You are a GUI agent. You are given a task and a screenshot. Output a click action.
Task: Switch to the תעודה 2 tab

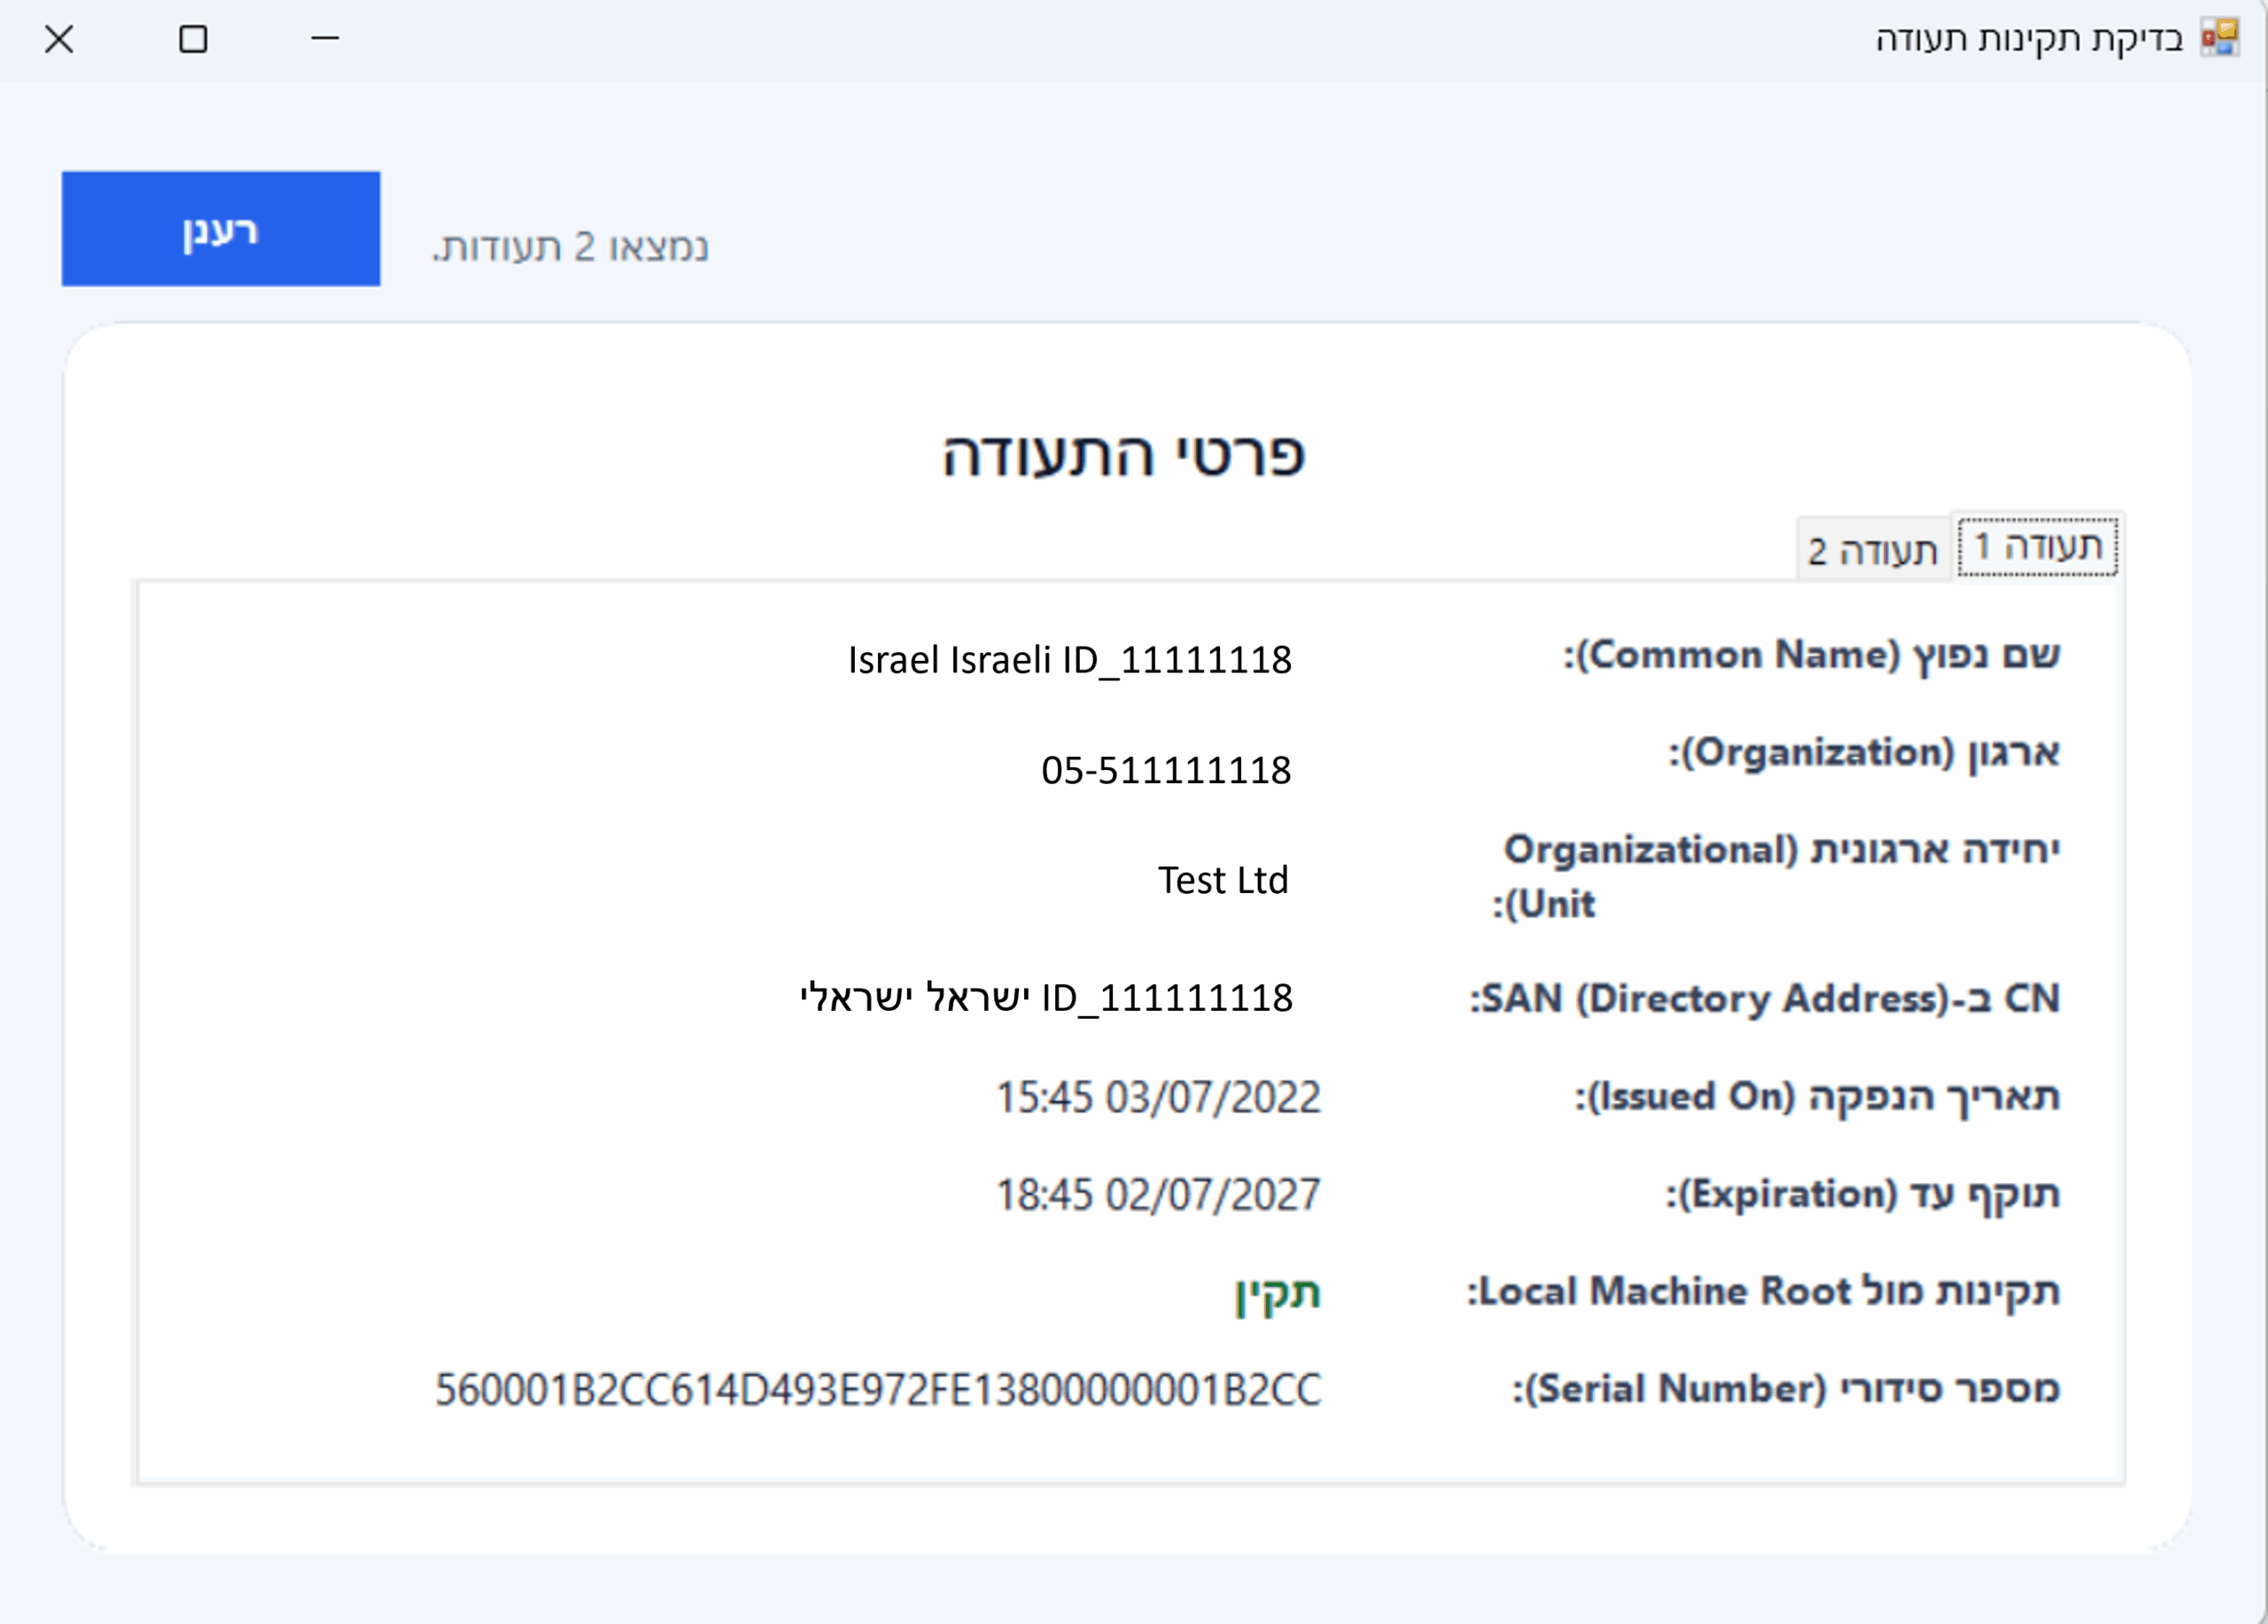[x=1872, y=551]
